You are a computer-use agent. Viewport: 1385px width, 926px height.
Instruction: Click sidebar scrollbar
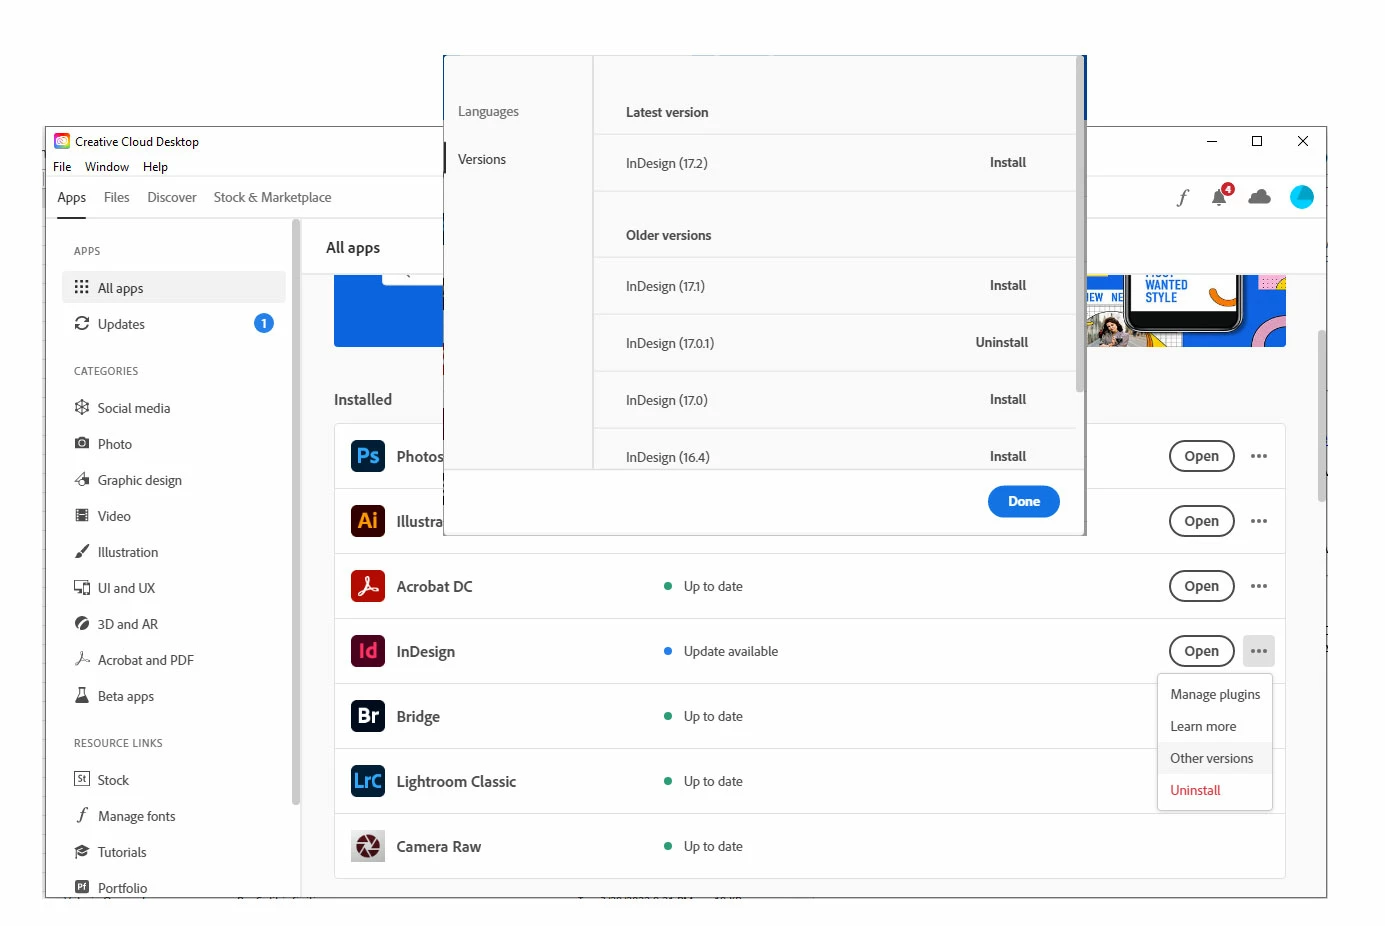[296, 512]
